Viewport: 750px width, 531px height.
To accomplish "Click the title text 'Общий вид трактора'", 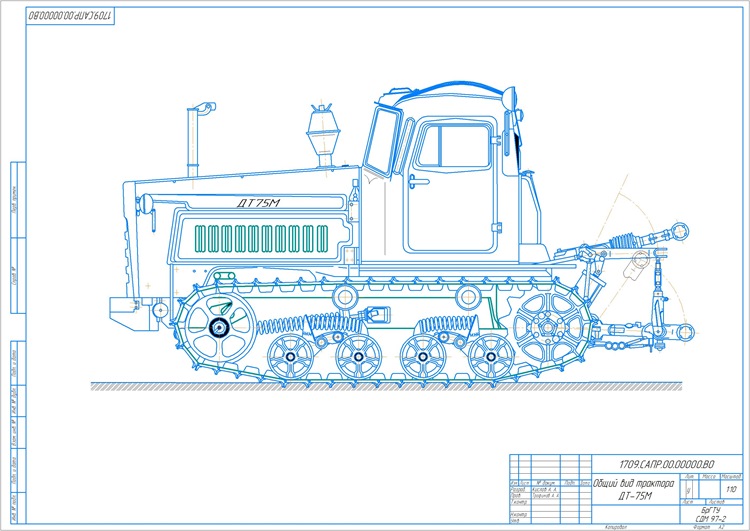I will 633,484.
